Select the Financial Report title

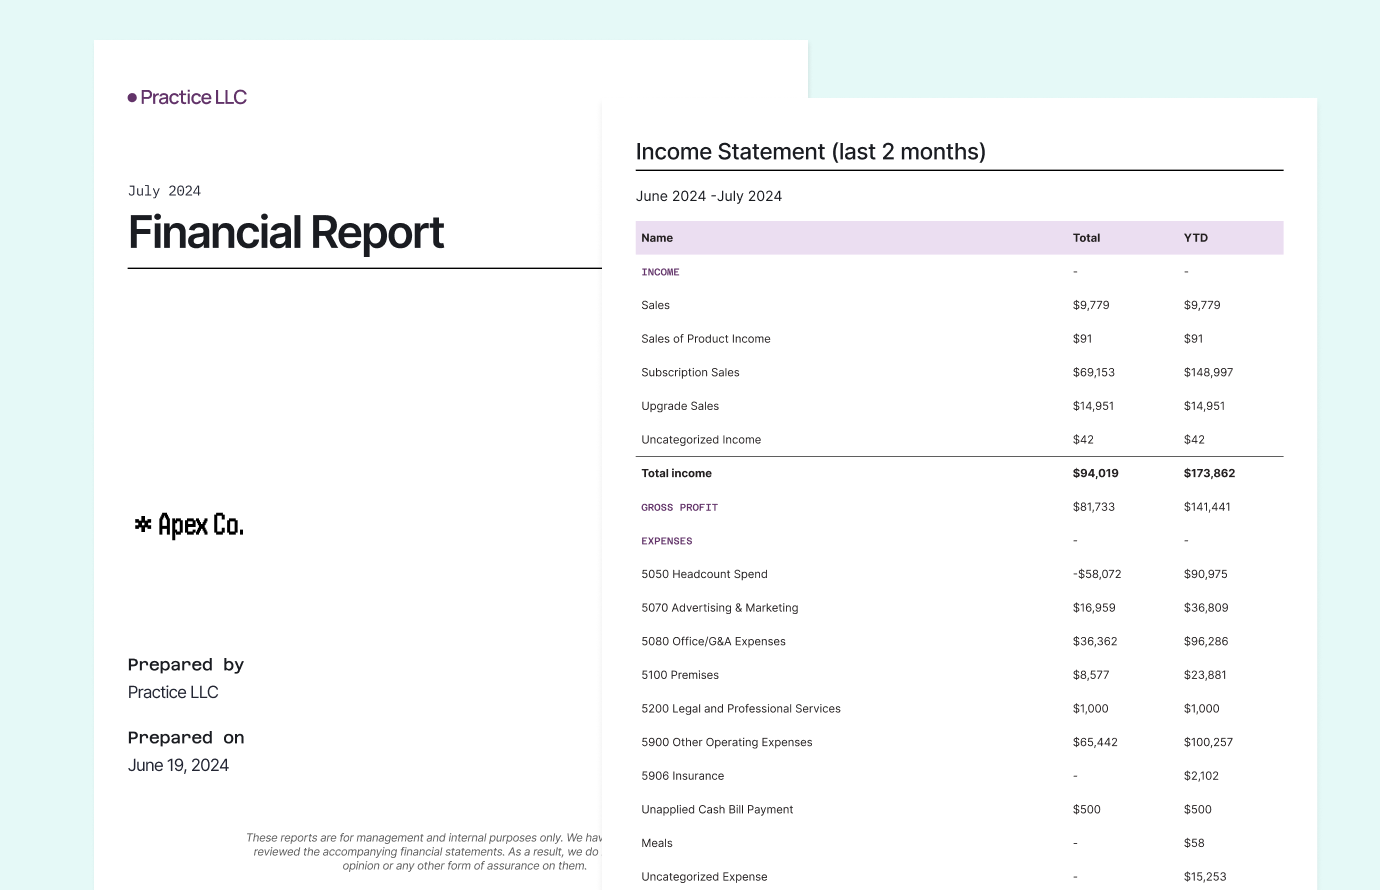coord(286,233)
